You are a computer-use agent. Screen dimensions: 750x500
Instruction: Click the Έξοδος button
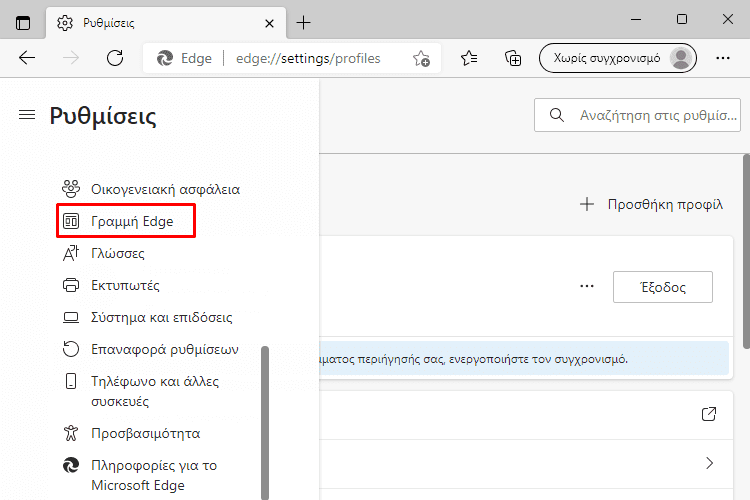(662, 287)
